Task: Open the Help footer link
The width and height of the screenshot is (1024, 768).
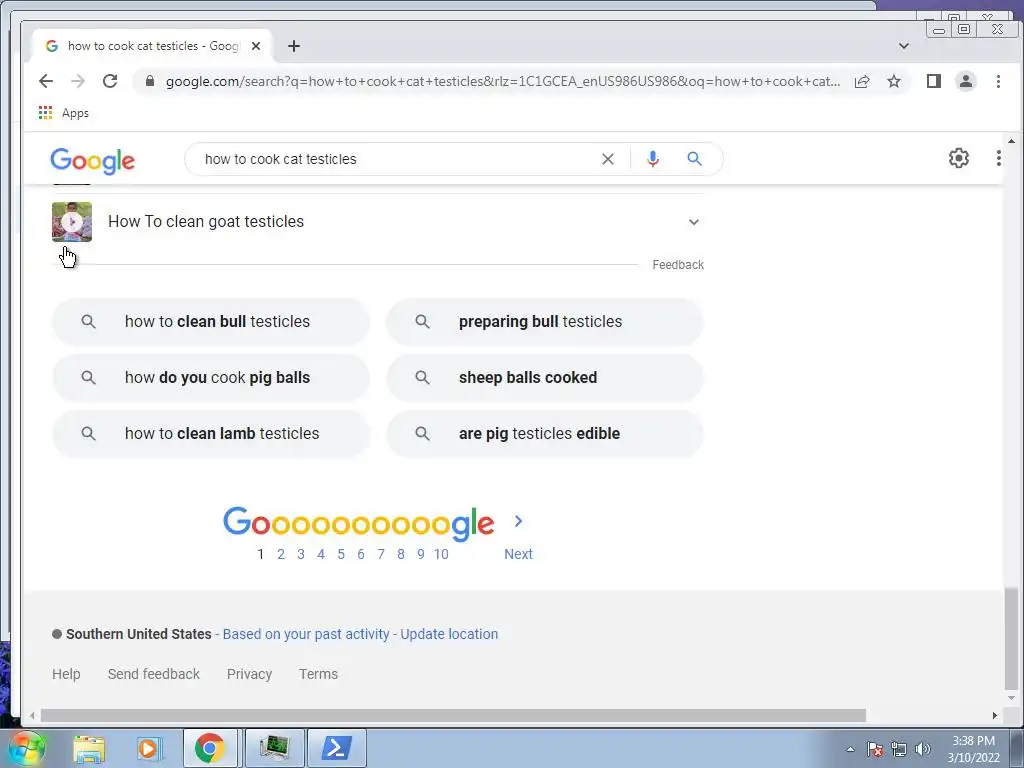Action: (x=66, y=674)
